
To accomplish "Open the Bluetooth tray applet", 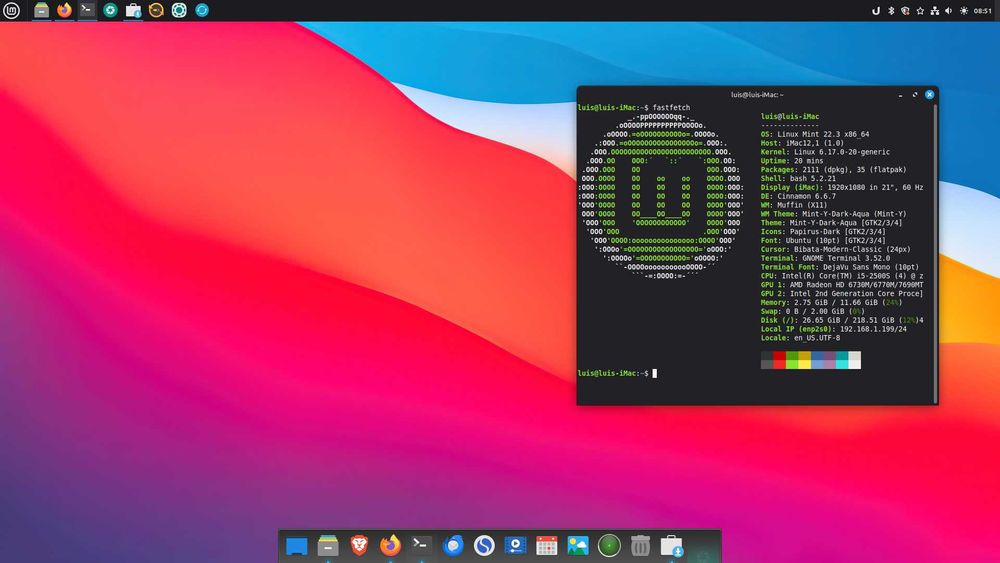I will click(x=891, y=11).
